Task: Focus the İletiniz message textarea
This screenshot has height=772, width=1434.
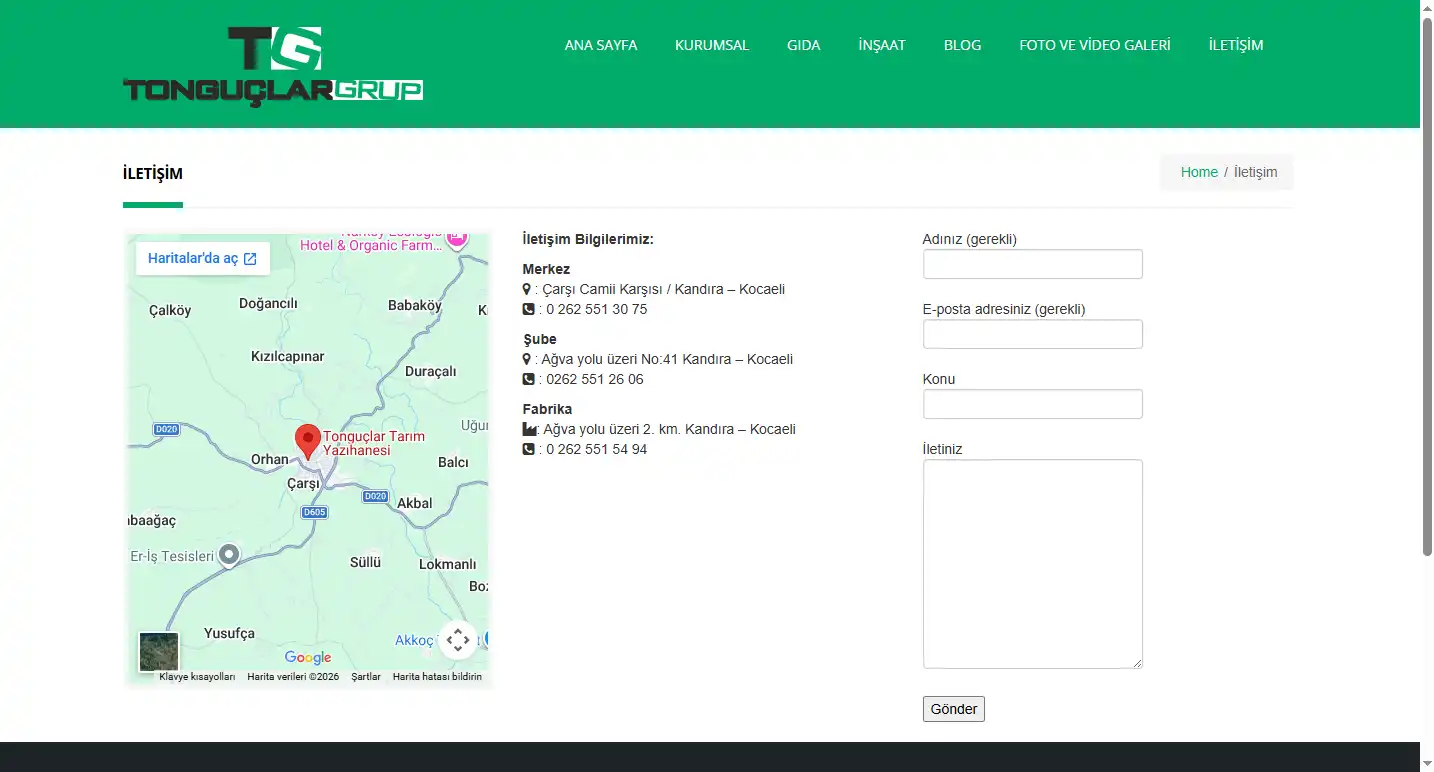Action: coord(1033,564)
